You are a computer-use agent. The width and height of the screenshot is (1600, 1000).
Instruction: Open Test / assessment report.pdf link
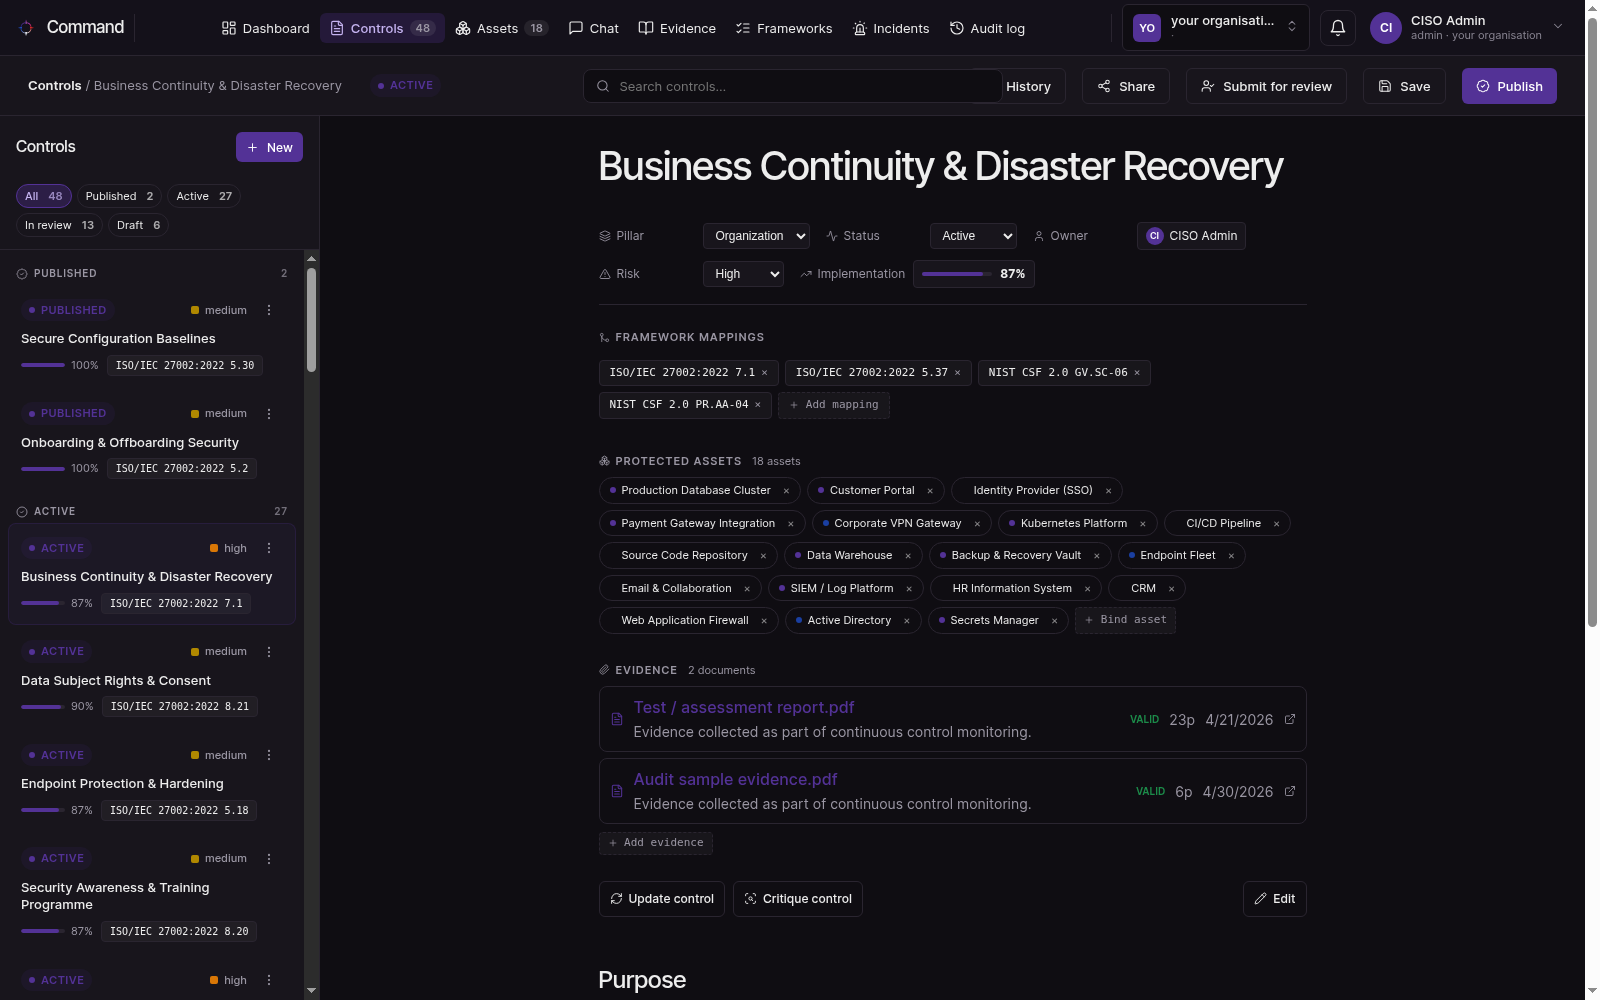coord(744,707)
